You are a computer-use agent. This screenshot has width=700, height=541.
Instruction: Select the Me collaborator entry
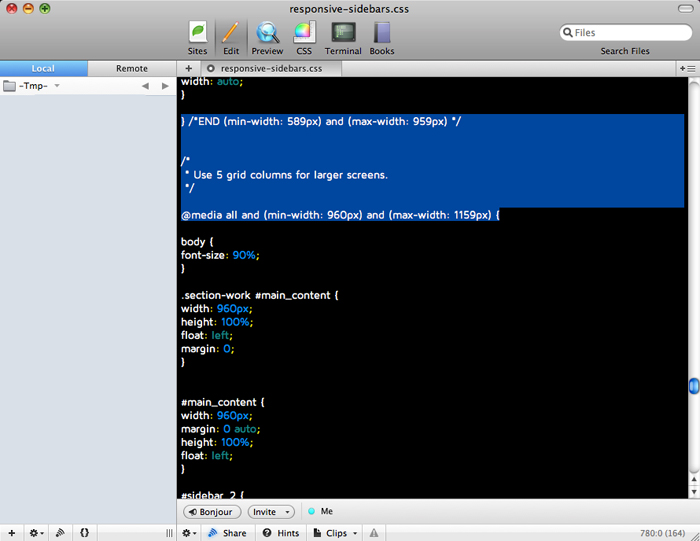tap(321, 511)
